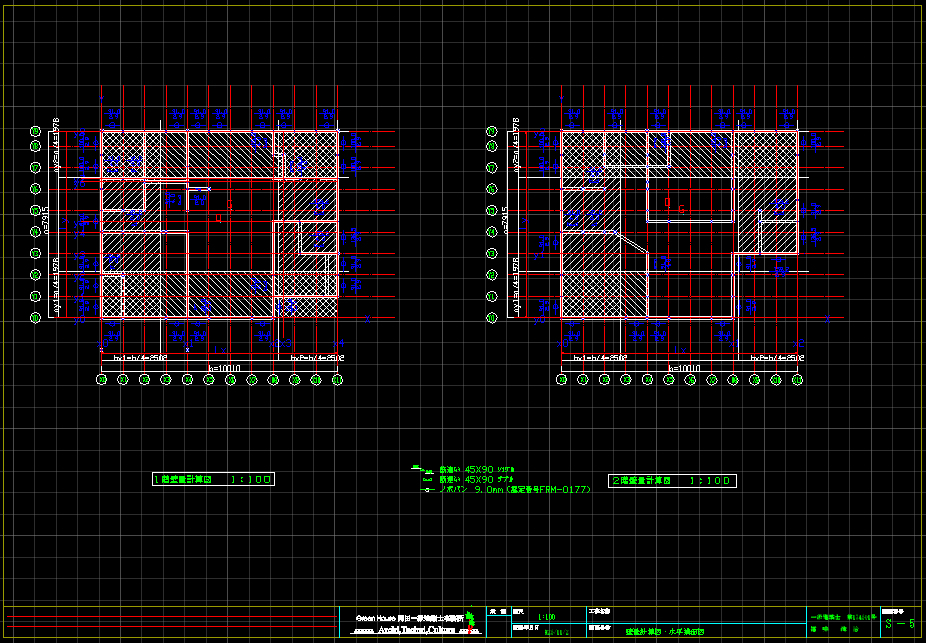
Task: Select the b=10010 dimension under first-floor plan
Action: pyautogui.click(x=222, y=369)
